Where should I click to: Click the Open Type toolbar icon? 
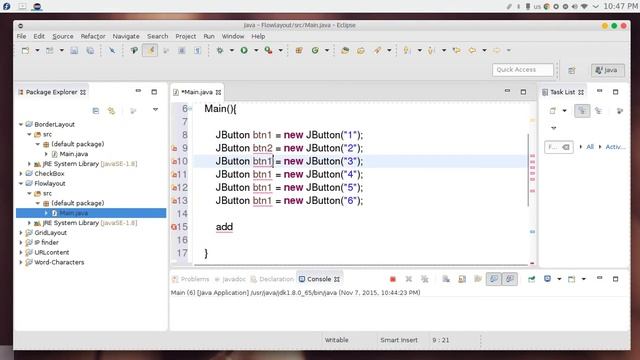pos(345,51)
